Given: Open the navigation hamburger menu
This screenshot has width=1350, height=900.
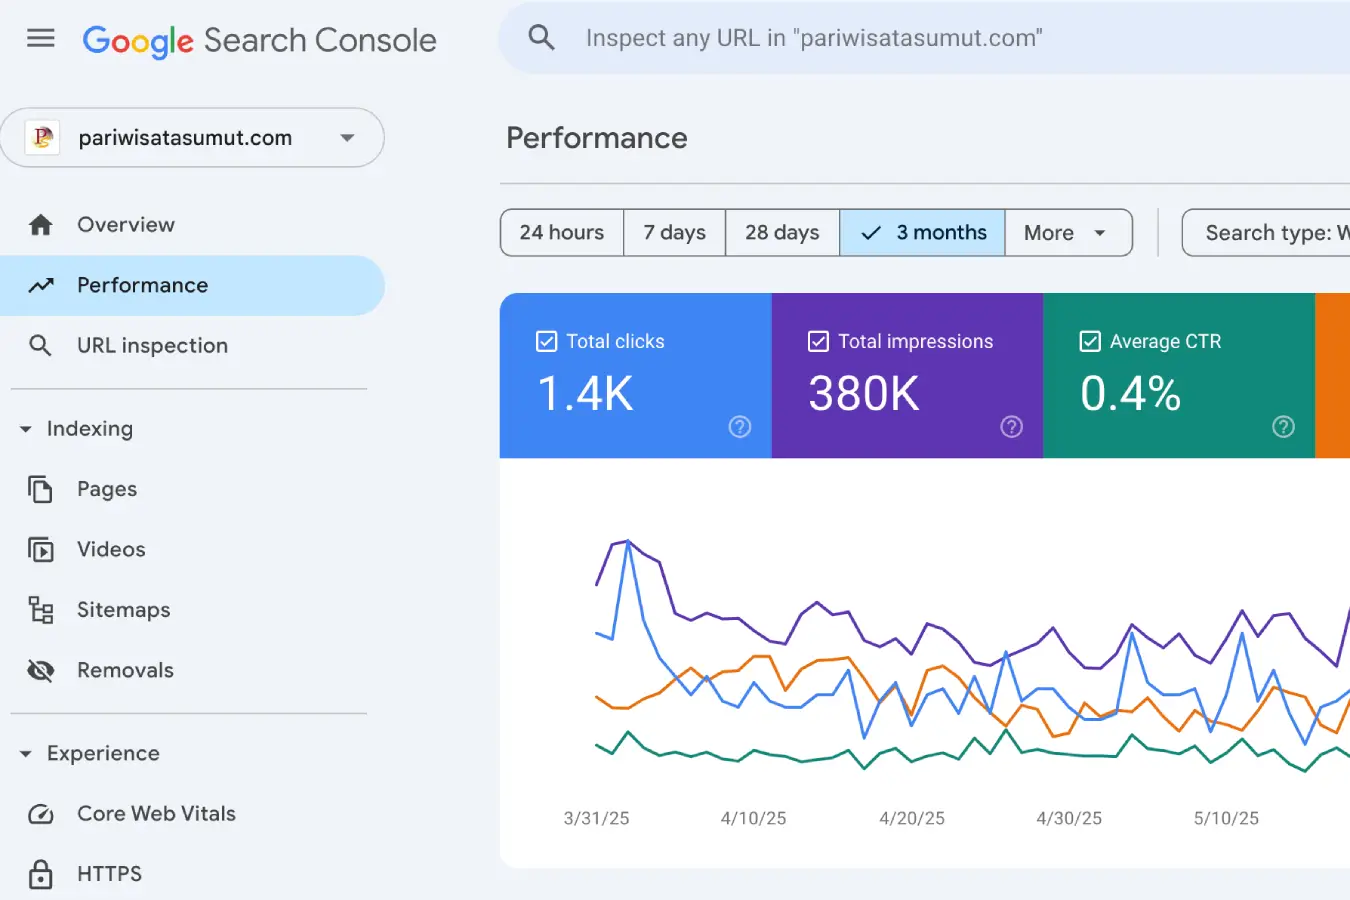Looking at the screenshot, I should coord(40,38).
